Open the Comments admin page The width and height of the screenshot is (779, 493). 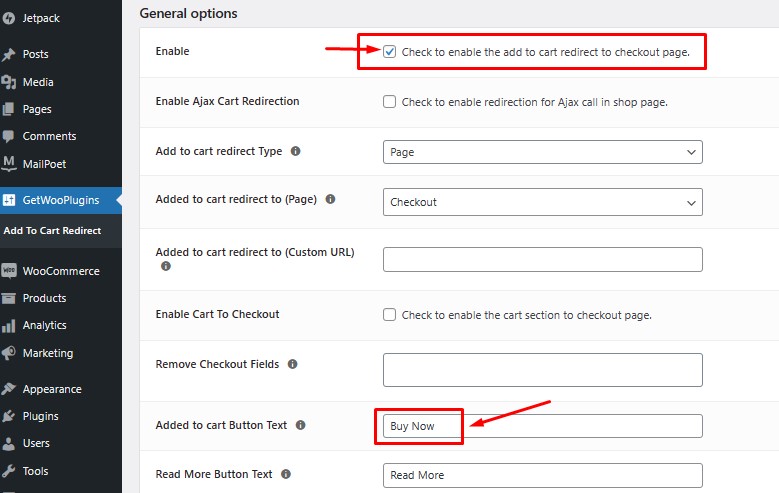point(49,136)
